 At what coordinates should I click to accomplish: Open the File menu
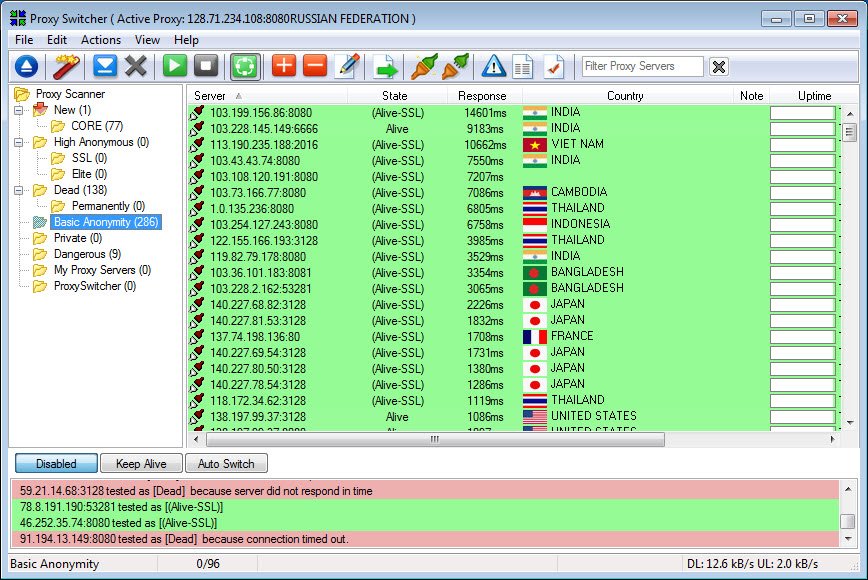[24, 40]
